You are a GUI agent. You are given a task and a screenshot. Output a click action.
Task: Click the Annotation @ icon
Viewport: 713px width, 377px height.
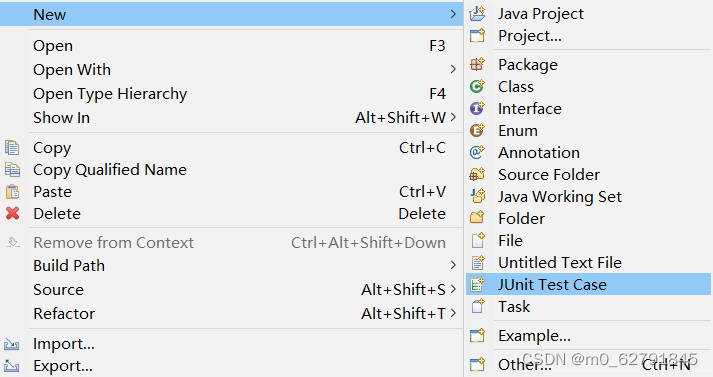[x=477, y=152]
